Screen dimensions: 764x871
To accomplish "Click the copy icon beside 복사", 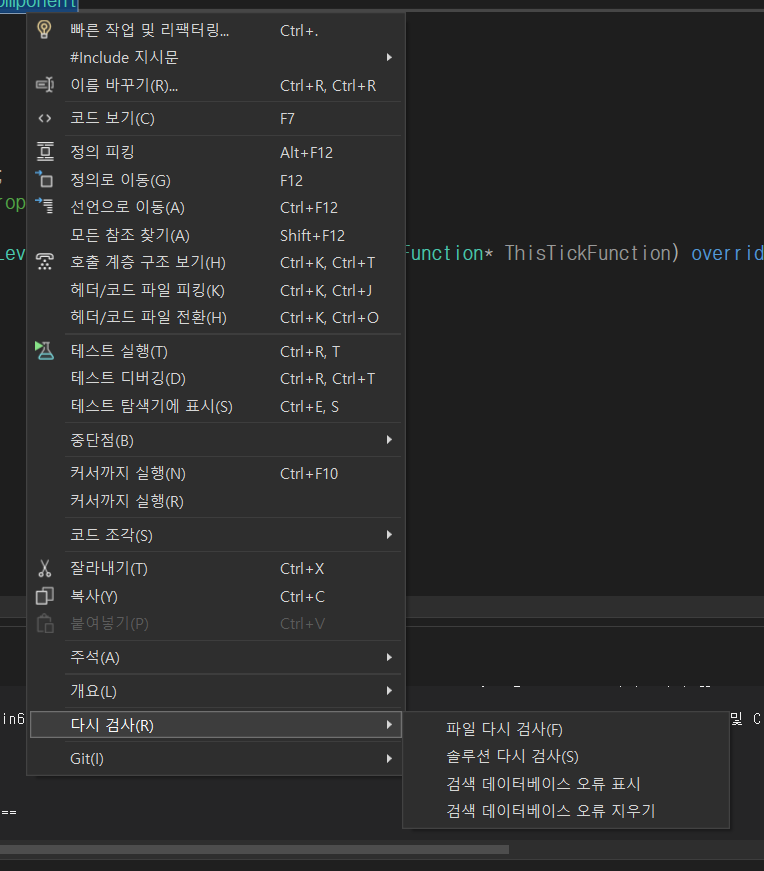I will pos(44,596).
